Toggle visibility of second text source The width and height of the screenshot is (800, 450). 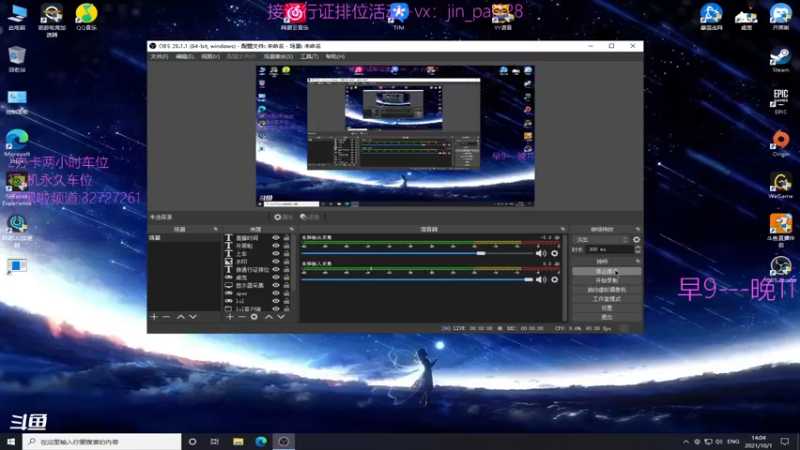tap(276, 246)
